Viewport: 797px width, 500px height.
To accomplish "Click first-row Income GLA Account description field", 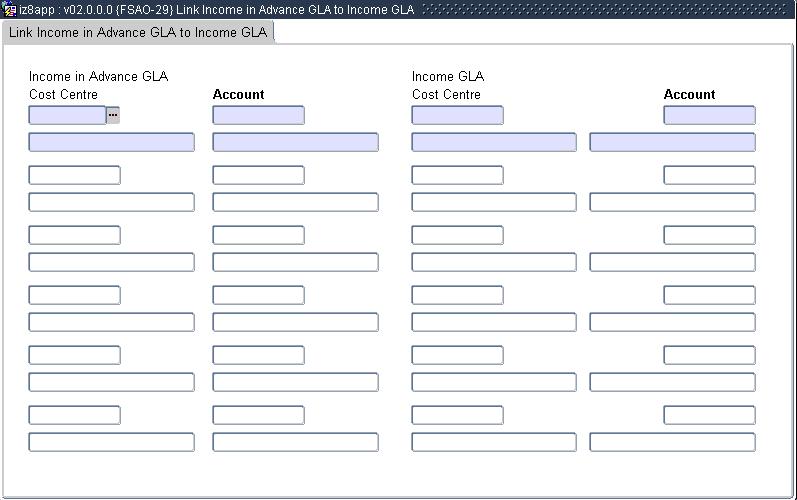I will pyautogui.click(x=672, y=142).
